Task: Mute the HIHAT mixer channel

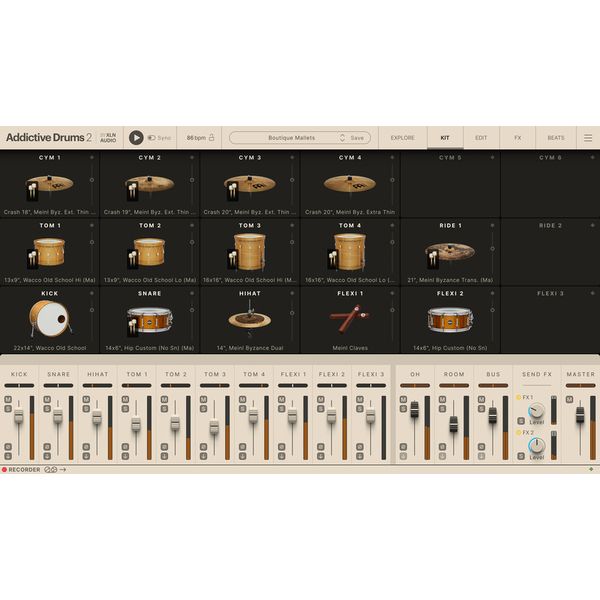Action: point(86,399)
